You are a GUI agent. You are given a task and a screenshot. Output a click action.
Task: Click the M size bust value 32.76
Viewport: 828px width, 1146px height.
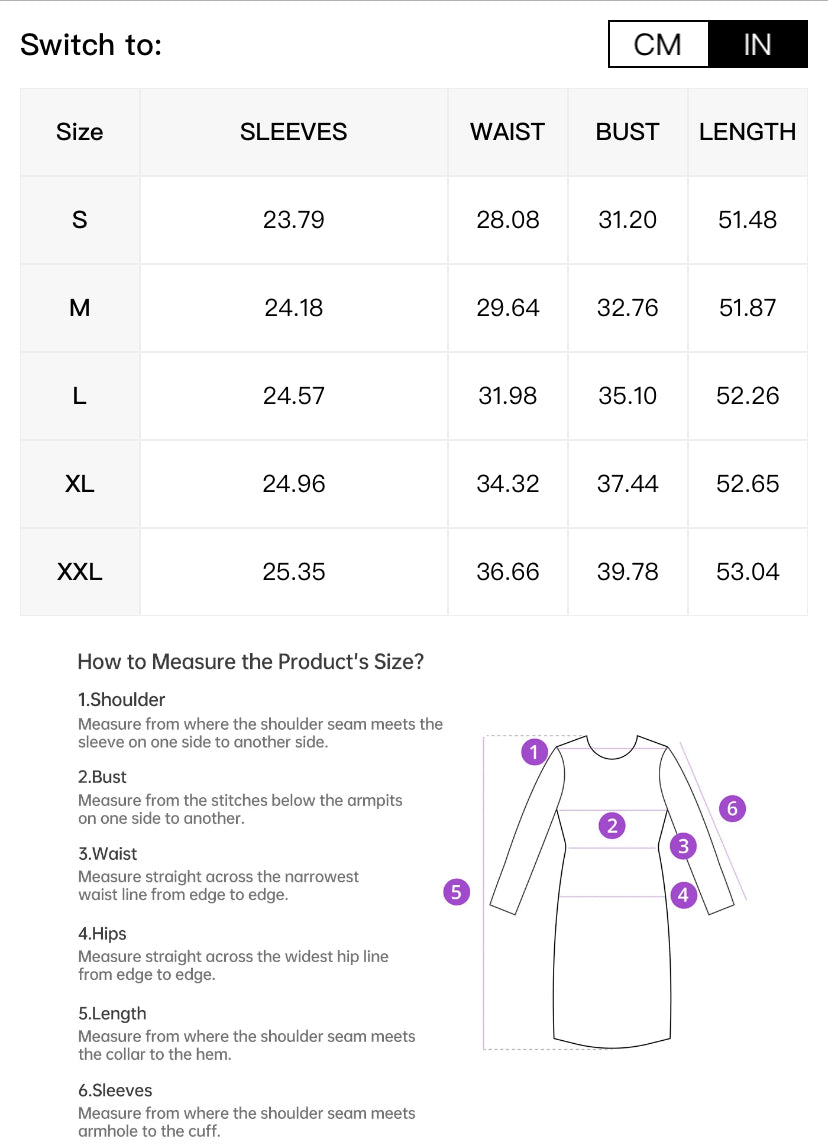pyautogui.click(x=628, y=308)
